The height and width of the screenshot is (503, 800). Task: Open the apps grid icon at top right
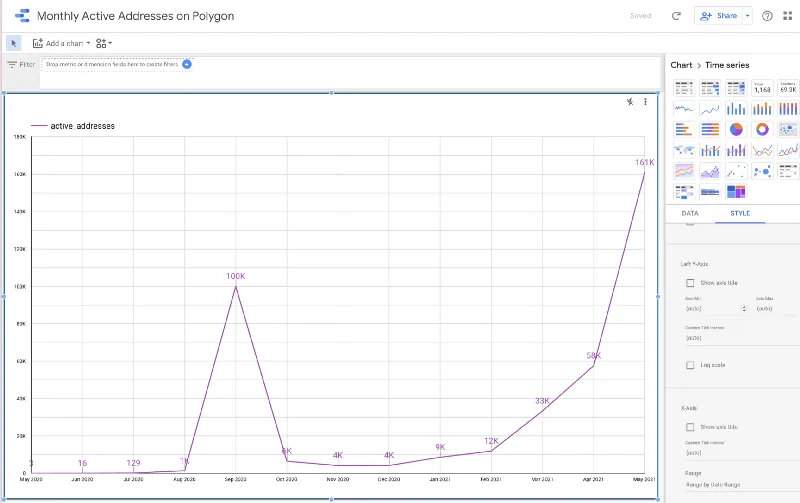(788, 16)
